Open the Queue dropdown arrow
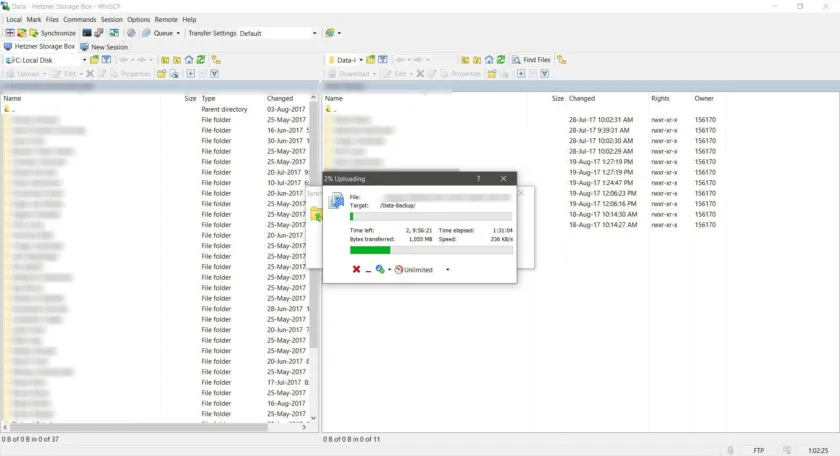 click(178, 33)
